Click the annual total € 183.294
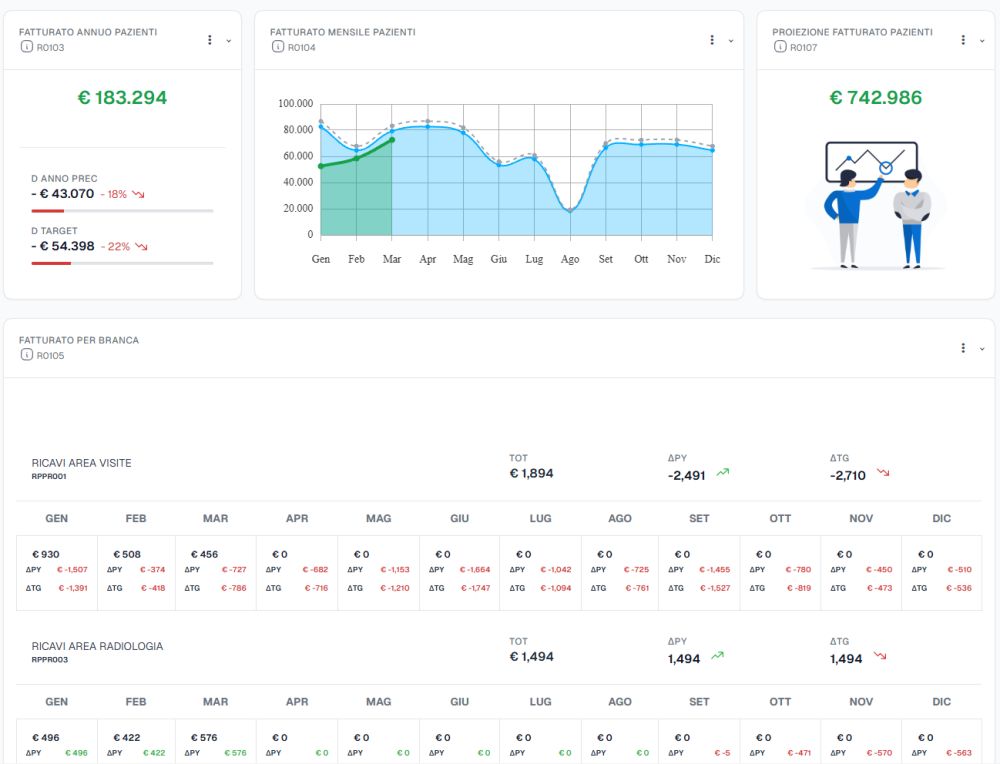1000x764 pixels. 122,98
